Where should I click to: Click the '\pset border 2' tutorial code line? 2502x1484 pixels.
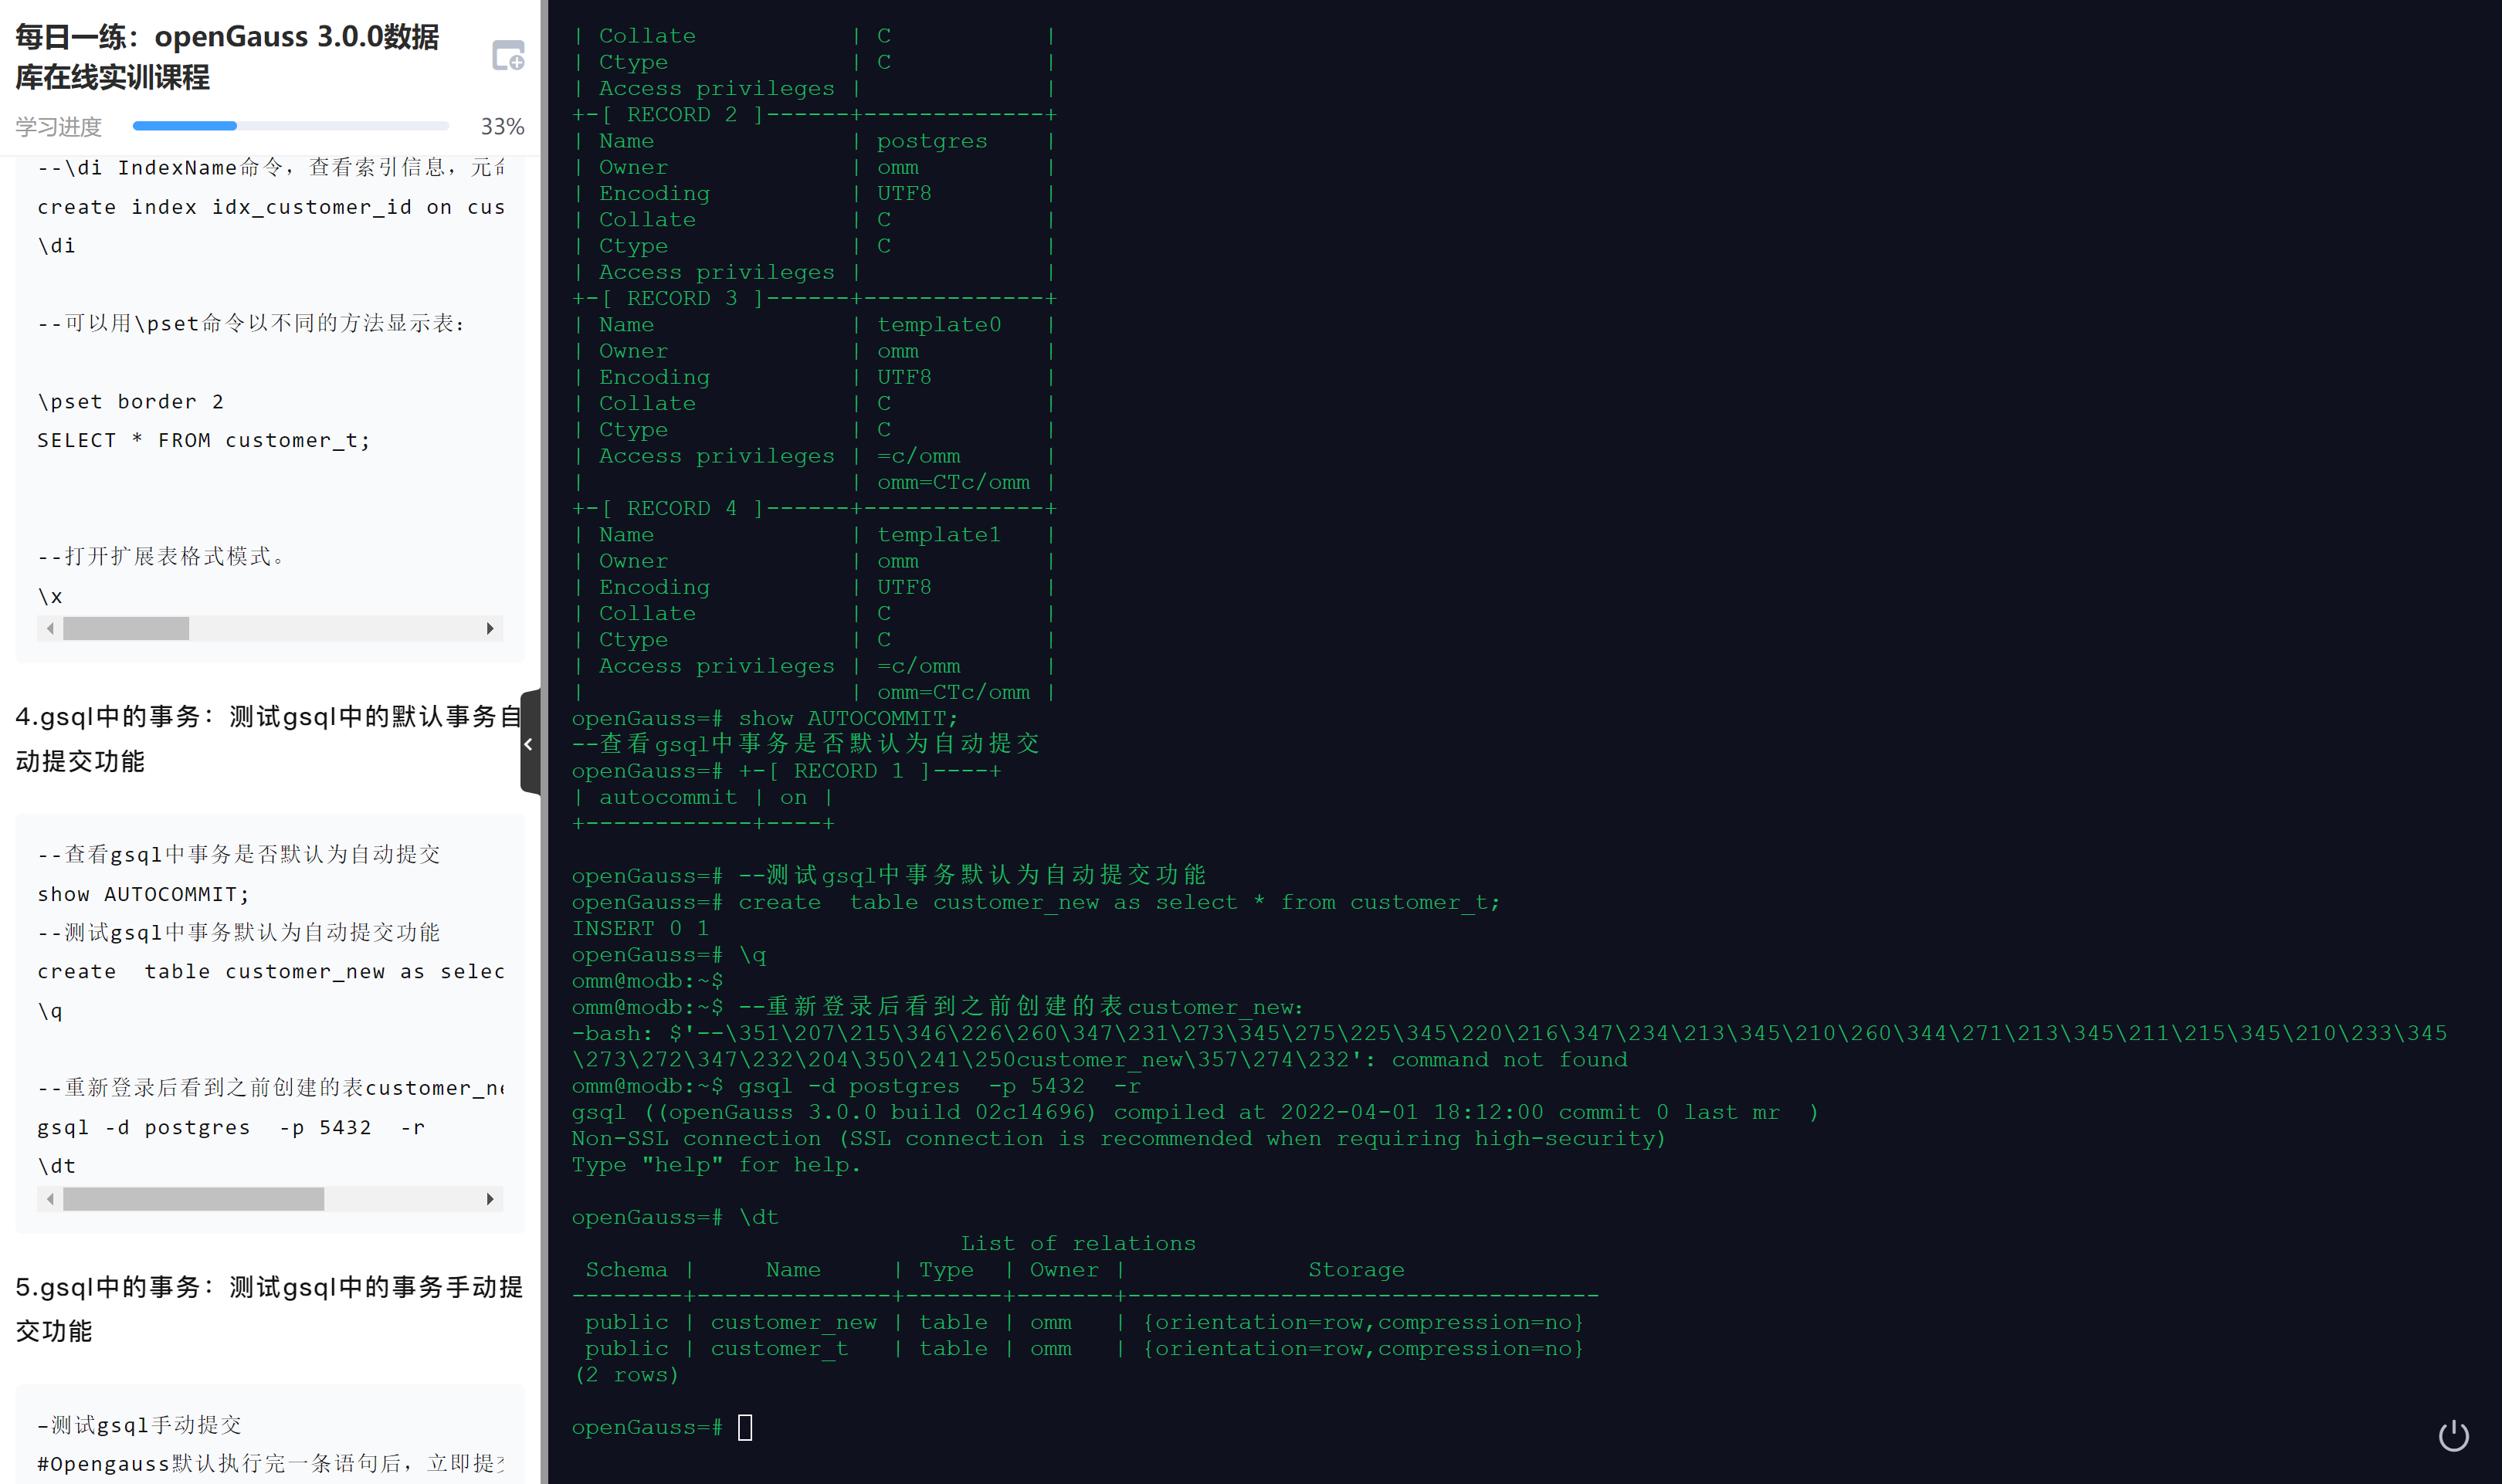pyautogui.click(x=131, y=401)
